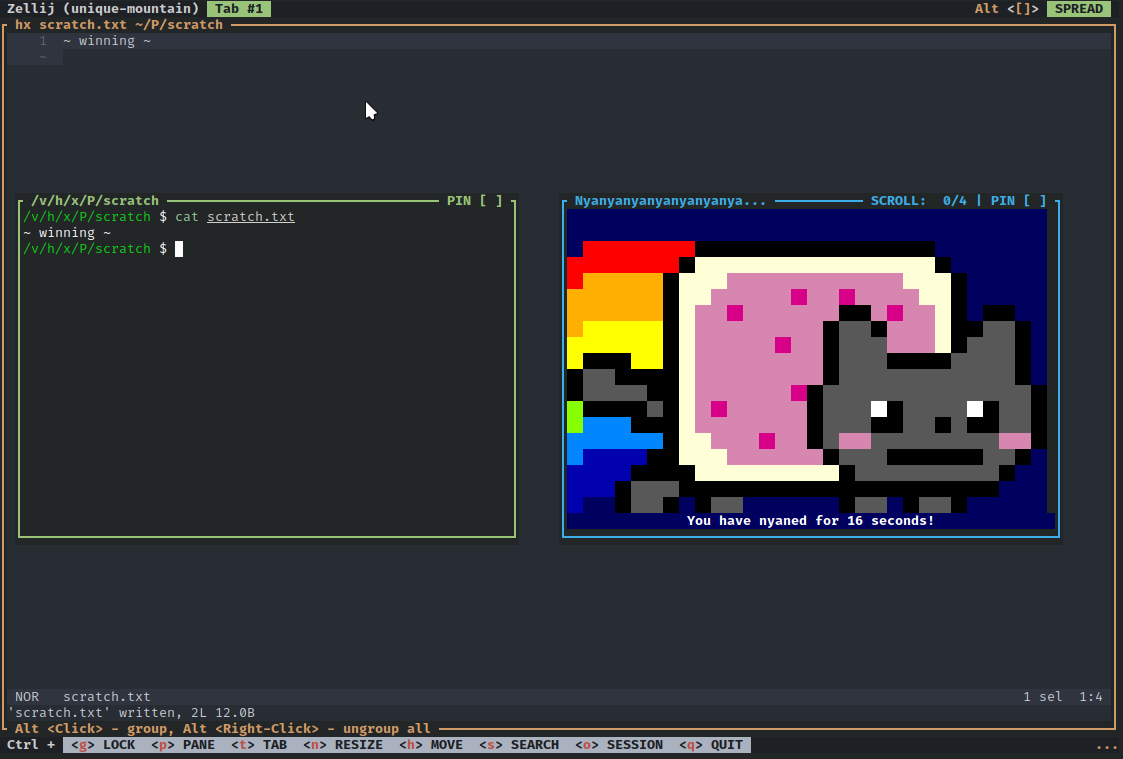The image size is (1123, 759).
Task: Open MOVE mode in the status bar
Action: pos(430,745)
